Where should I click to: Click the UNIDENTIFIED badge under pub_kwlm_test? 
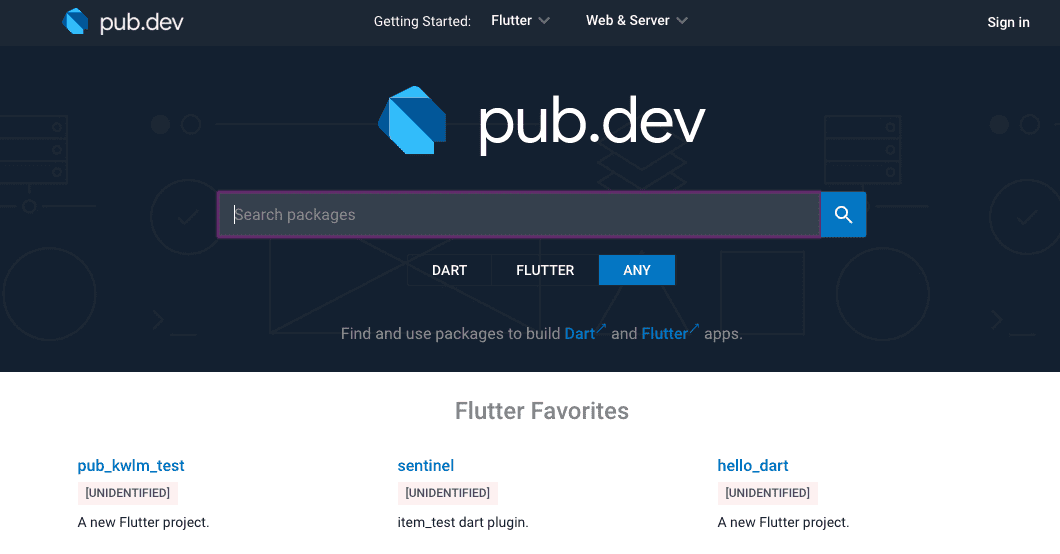(128, 493)
